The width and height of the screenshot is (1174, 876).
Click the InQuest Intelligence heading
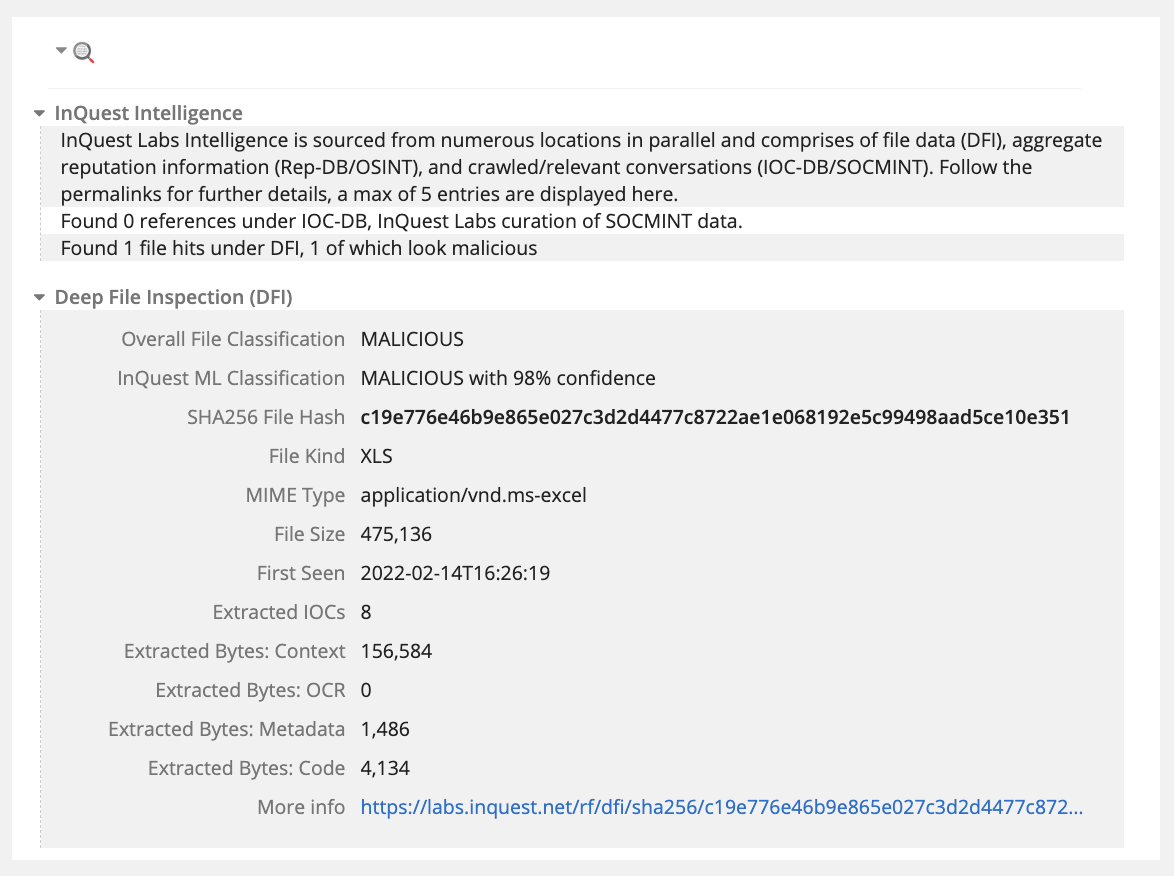(148, 113)
